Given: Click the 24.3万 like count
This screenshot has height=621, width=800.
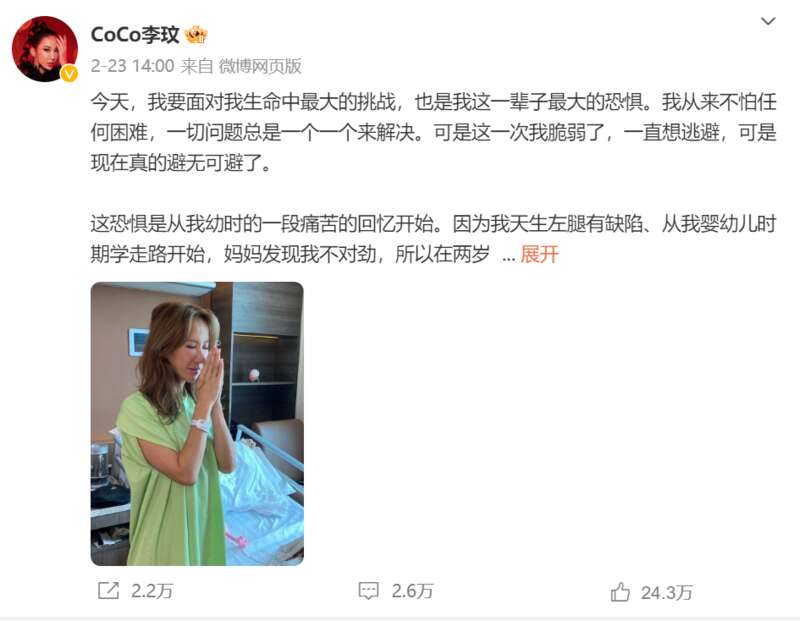Looking at the screenshot, I should point(666,593).
